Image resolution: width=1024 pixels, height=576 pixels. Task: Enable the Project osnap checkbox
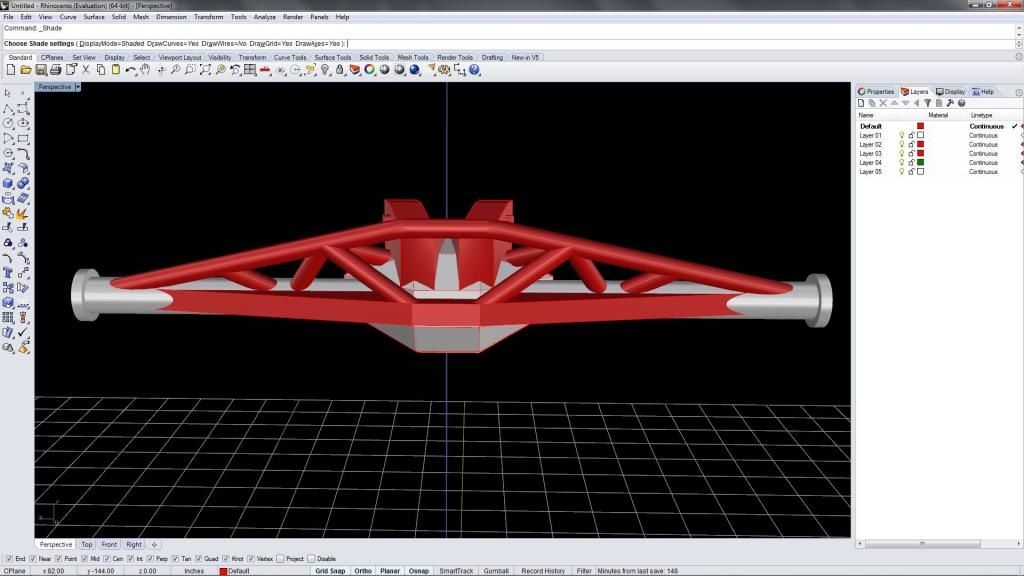pyautogui.click(x=280, y=559)
